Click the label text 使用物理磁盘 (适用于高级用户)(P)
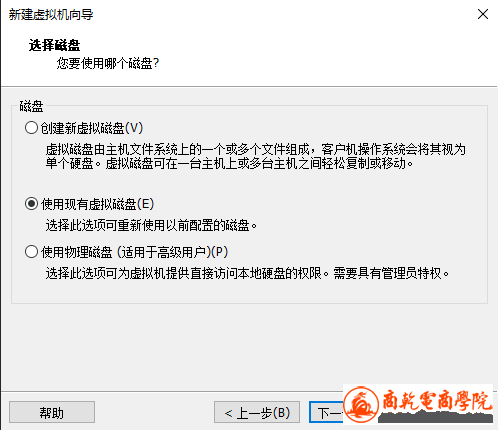498x430 pixels. pos(135,252)
